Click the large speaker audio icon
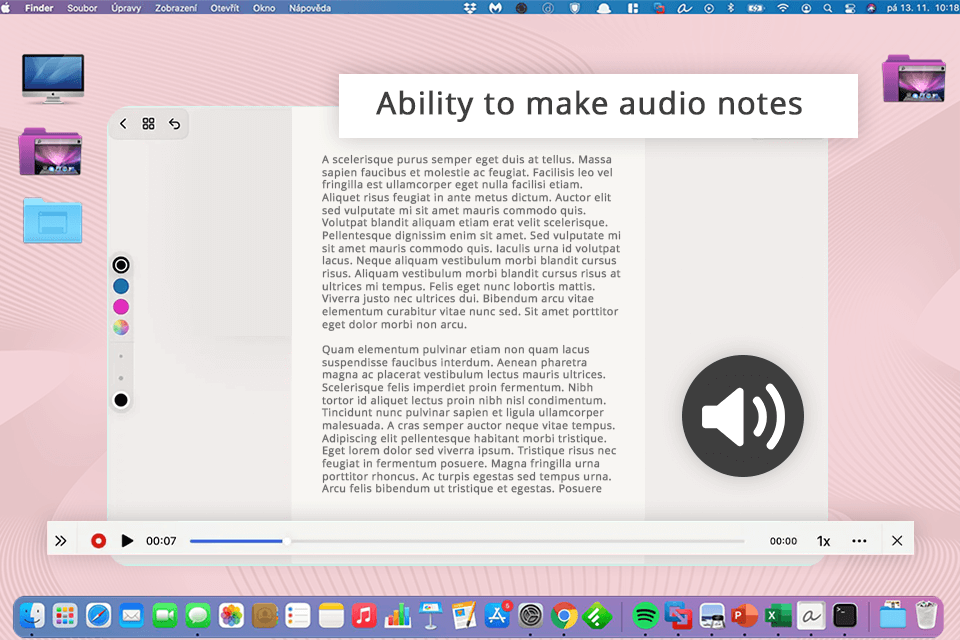Screen dimensions: 960x640 click(742, 415)
